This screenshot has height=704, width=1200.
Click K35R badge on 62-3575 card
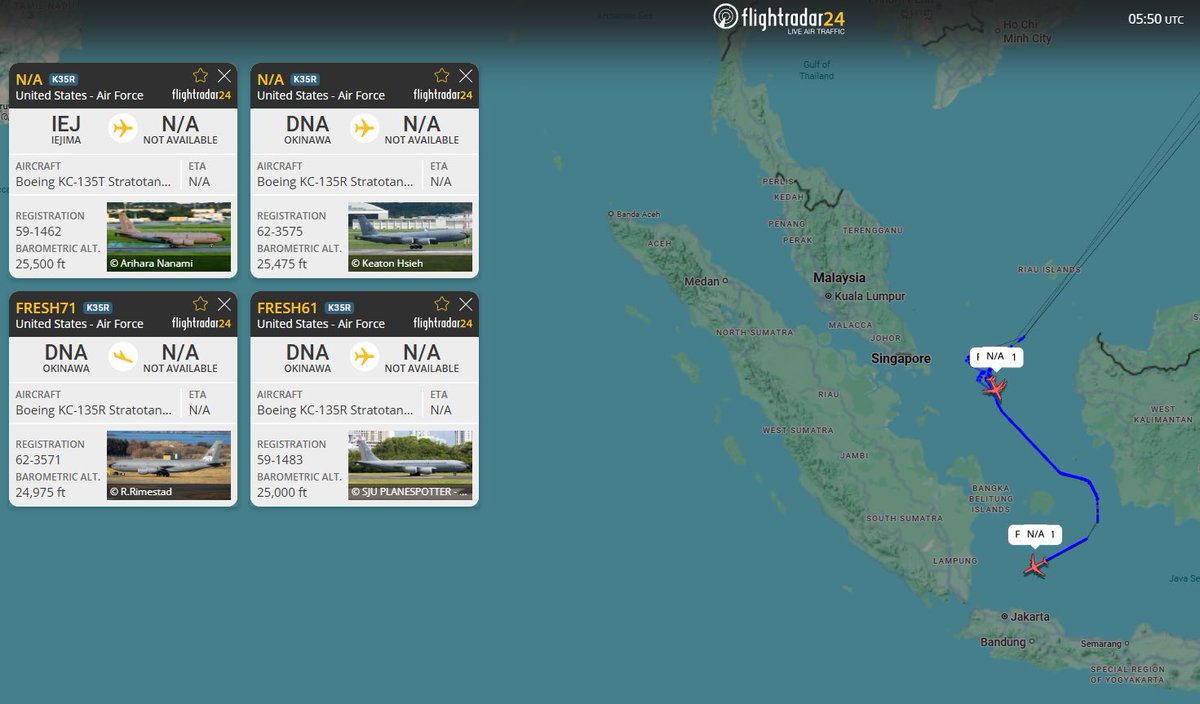click(x=304, y=79)
